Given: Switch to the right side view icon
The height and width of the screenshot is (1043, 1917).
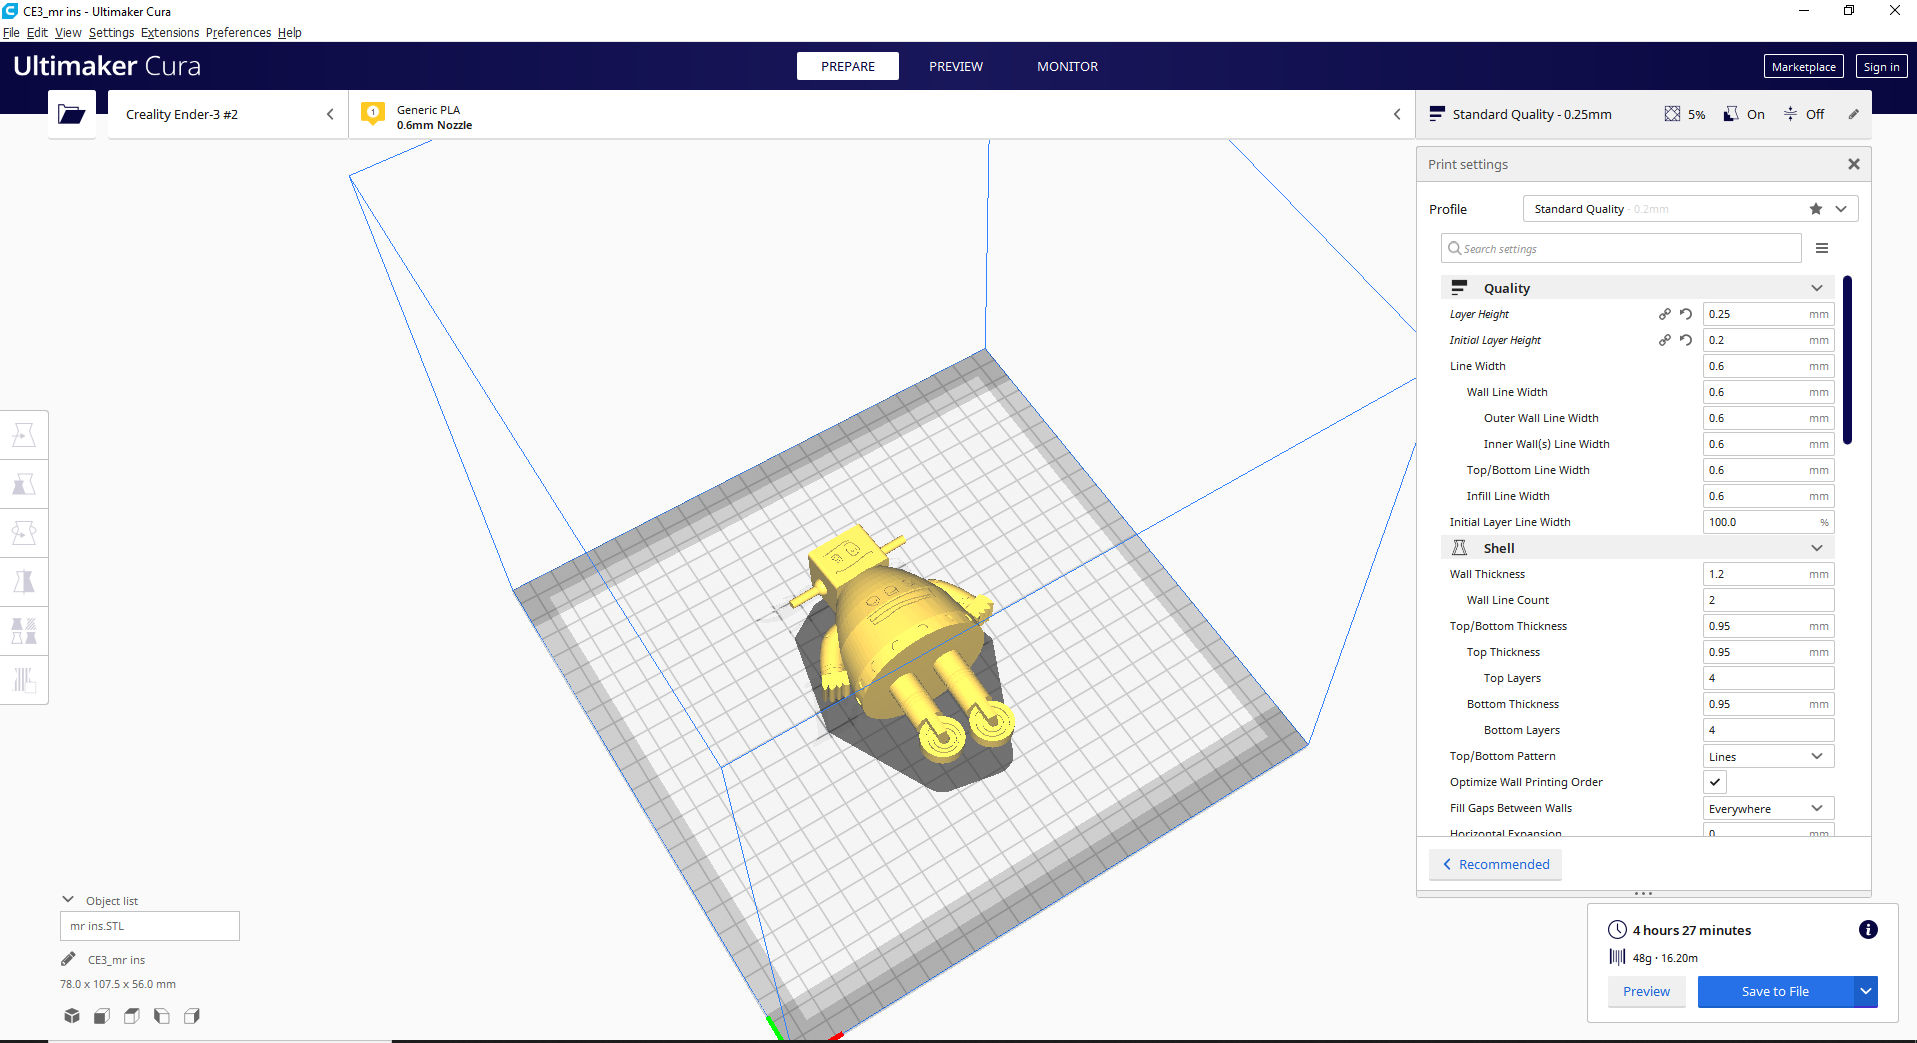Looking at the screenshot, I should pos(192,1016).
